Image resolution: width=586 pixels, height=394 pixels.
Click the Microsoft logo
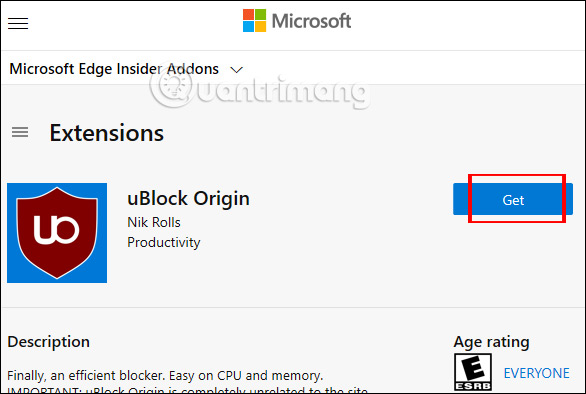297,21
